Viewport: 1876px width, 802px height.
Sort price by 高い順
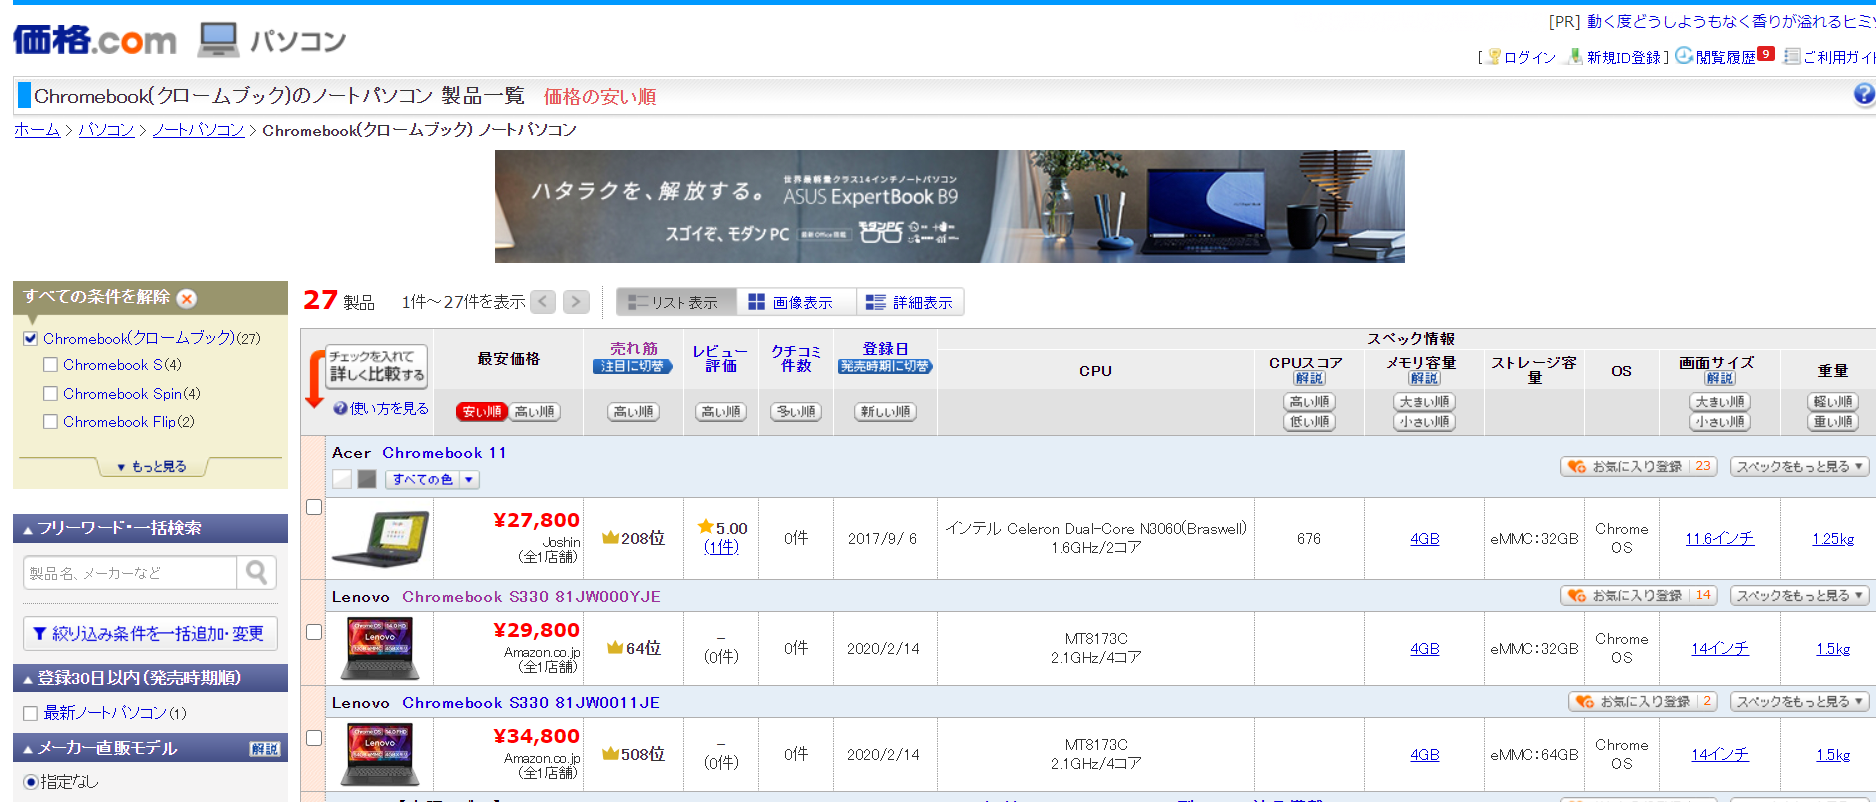pyautogui.click(x=535, y=412)
